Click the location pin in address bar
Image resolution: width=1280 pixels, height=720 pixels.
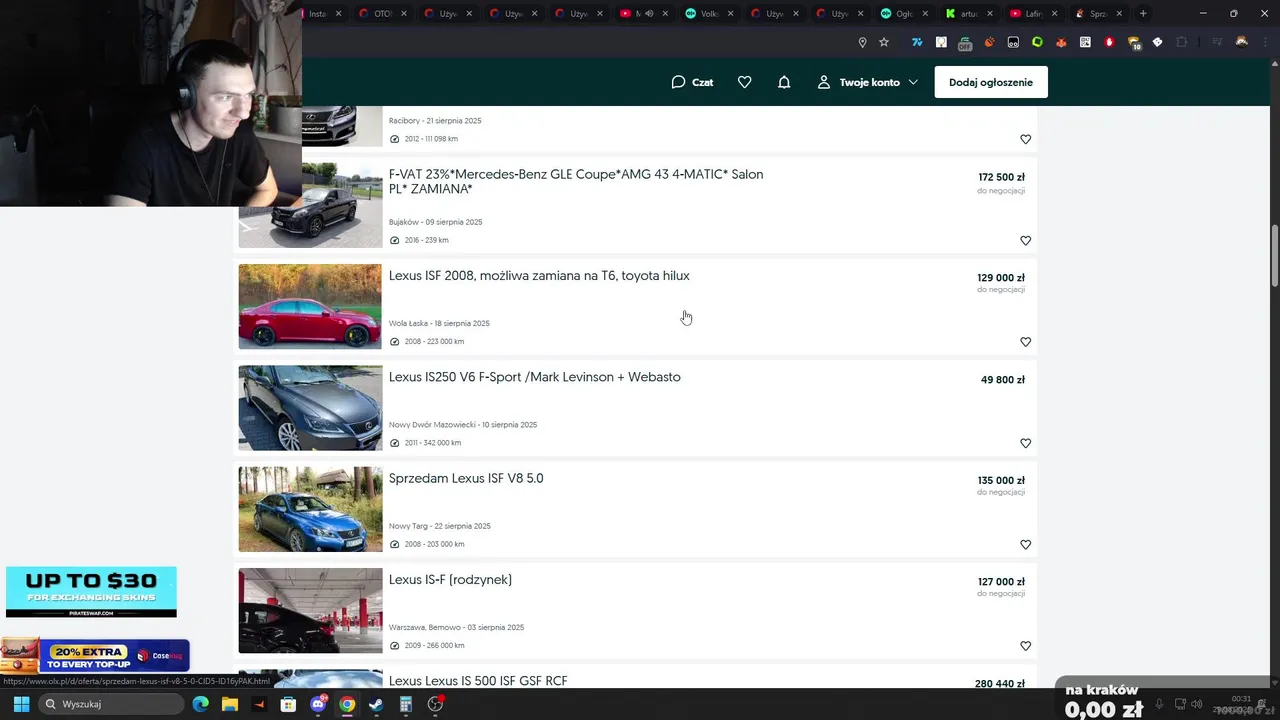(x=862, y=42)
